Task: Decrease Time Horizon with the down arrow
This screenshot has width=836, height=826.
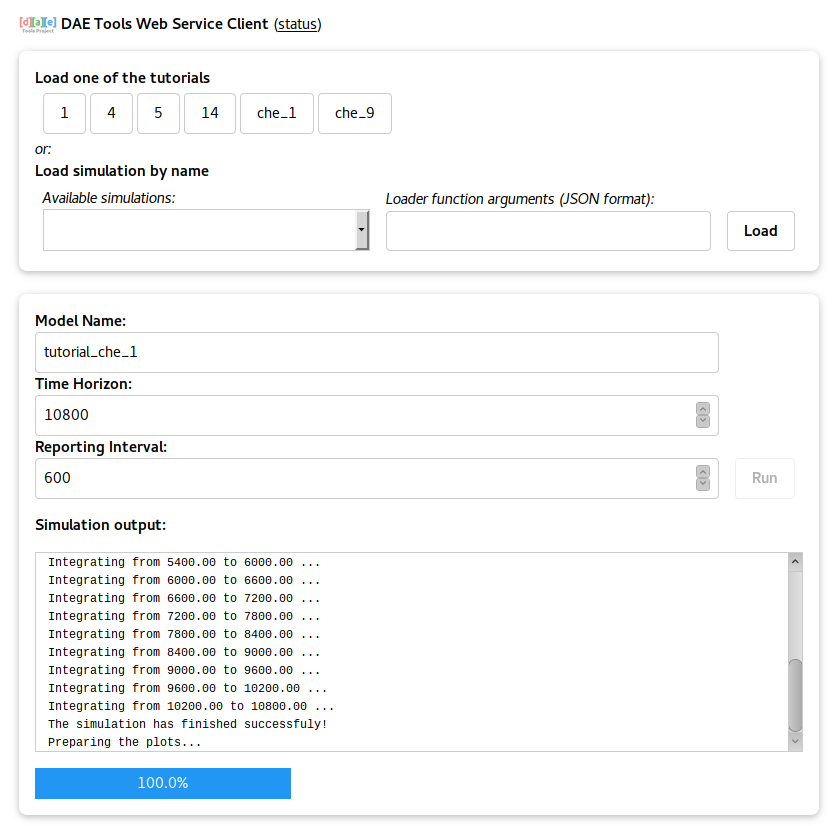Action: [703, 421]
